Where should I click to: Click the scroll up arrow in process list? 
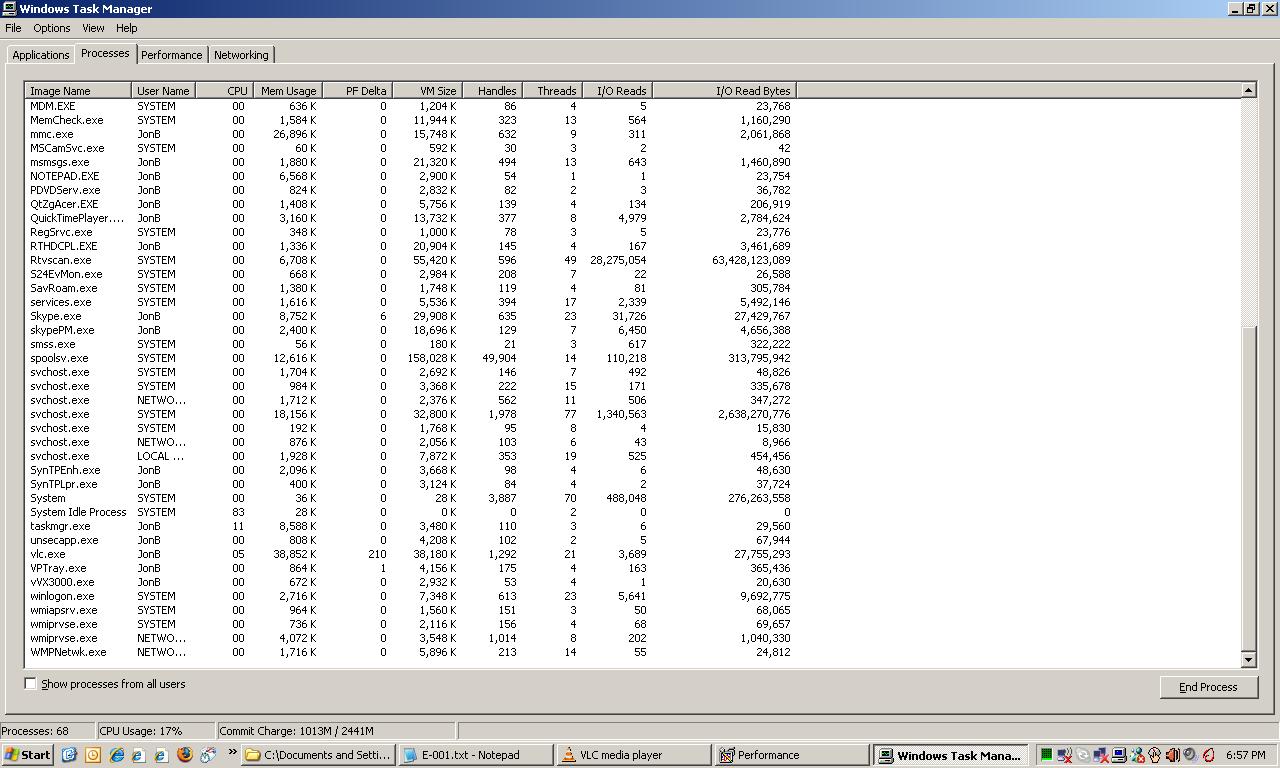tap(1248, 91)
